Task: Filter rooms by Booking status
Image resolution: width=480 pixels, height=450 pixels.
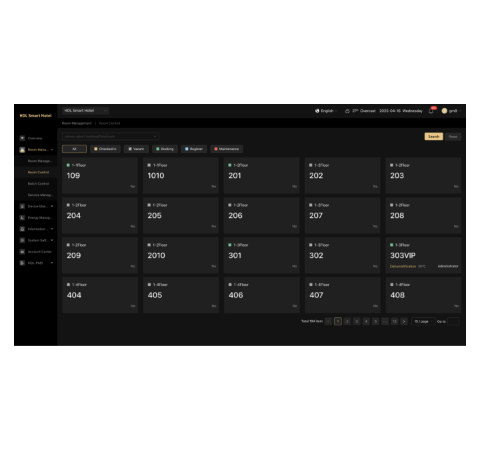Action: coord(165,149)
